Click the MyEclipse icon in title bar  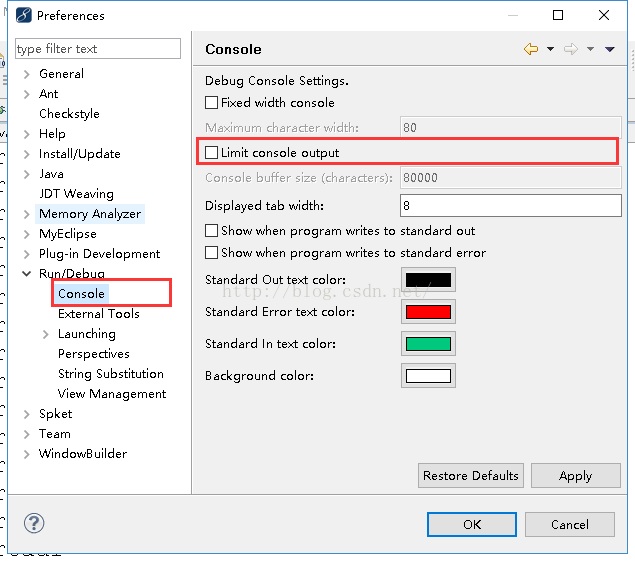tap(23, 15)
